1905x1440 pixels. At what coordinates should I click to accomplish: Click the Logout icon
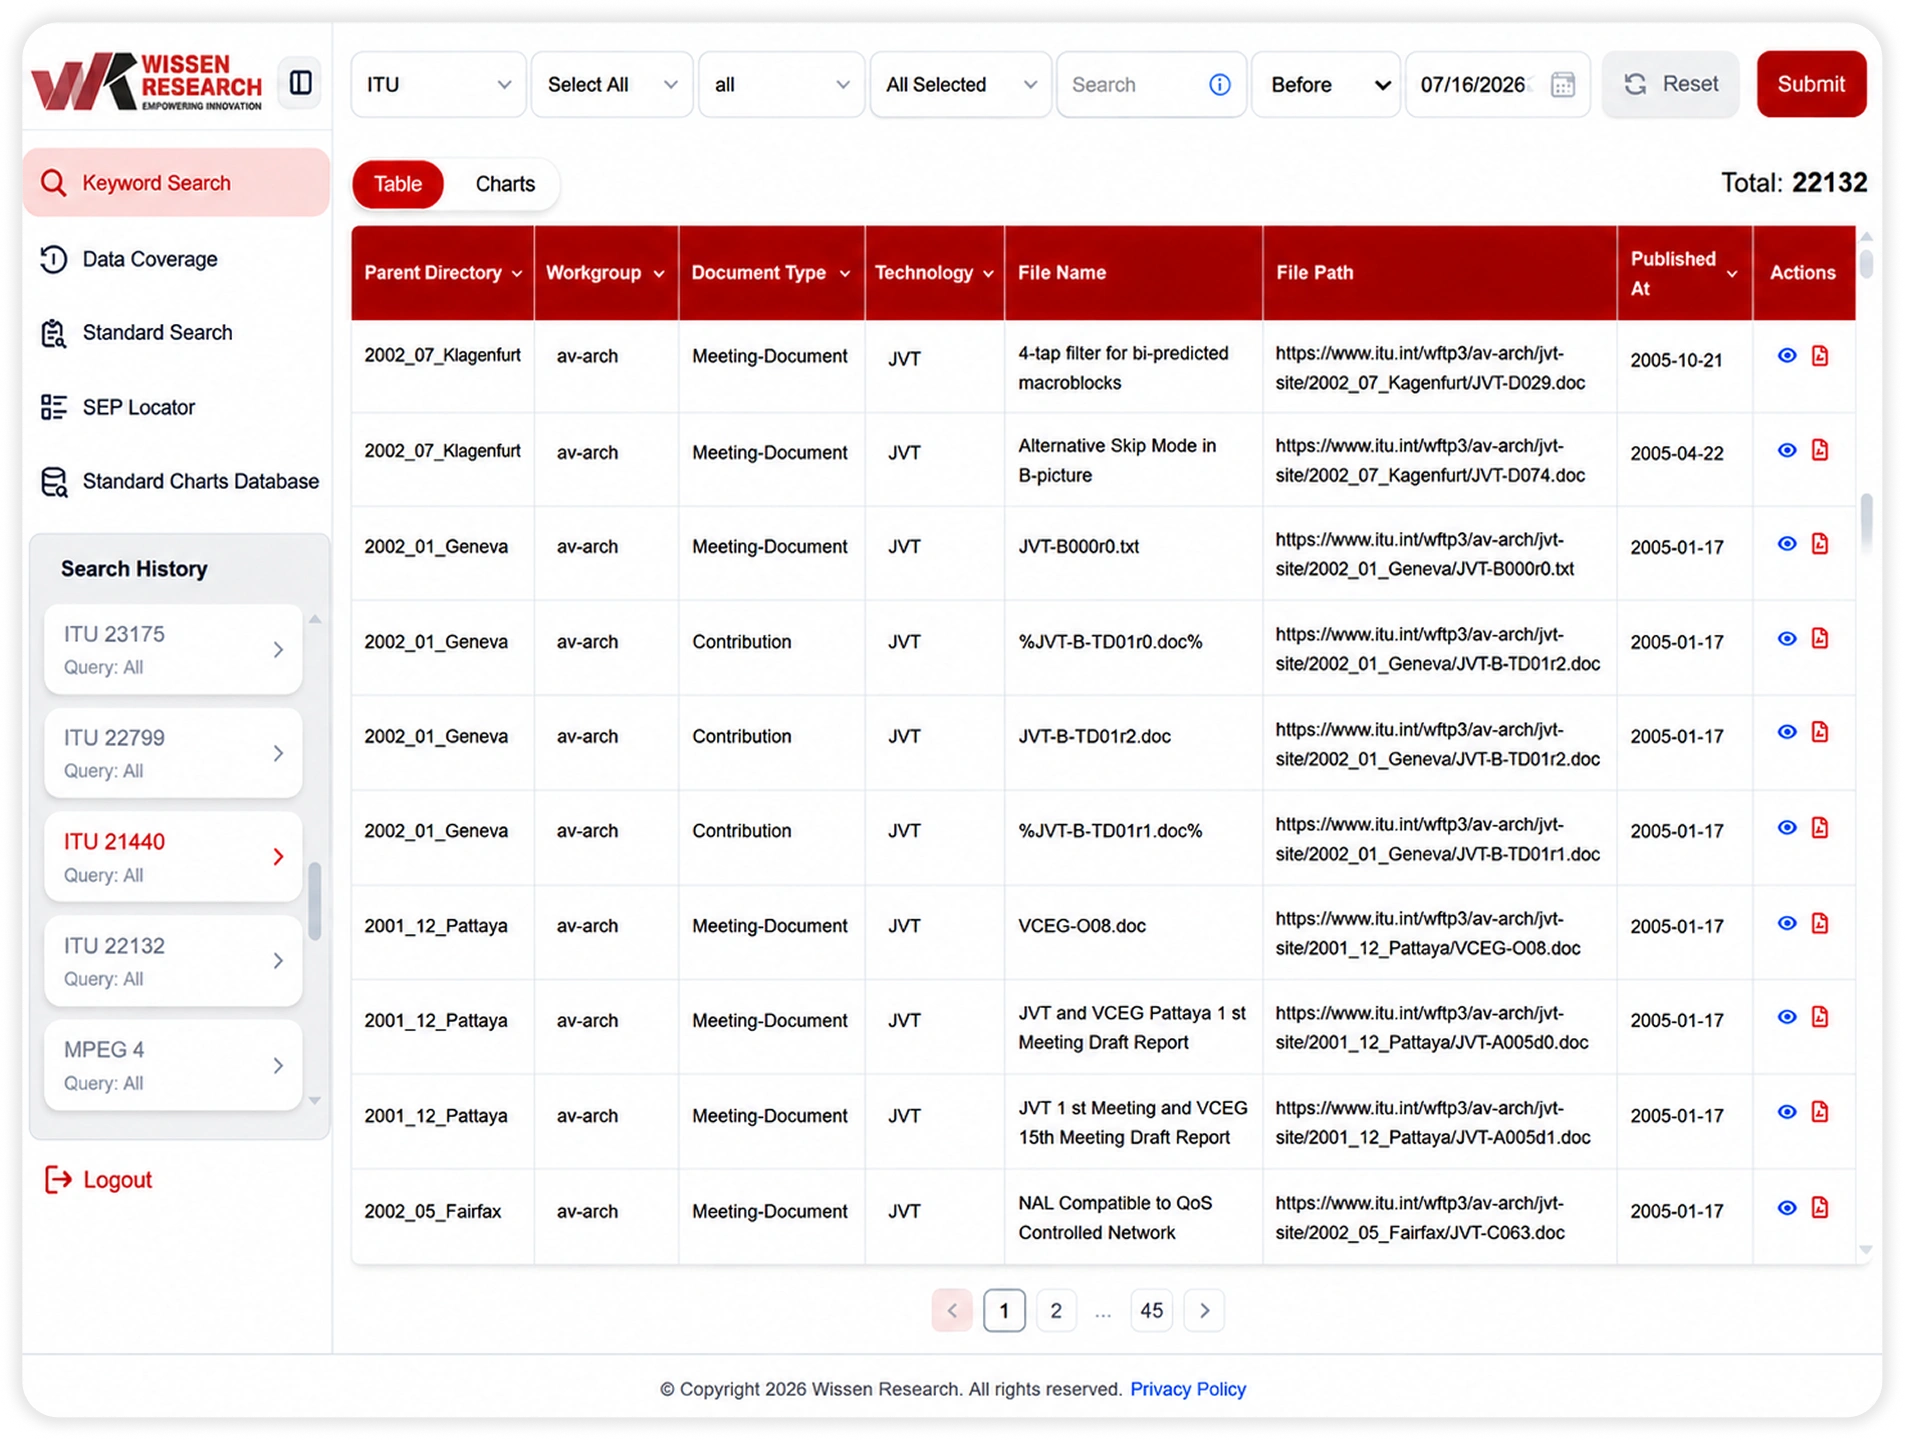pyautogui.click(x=58, y=1180)
